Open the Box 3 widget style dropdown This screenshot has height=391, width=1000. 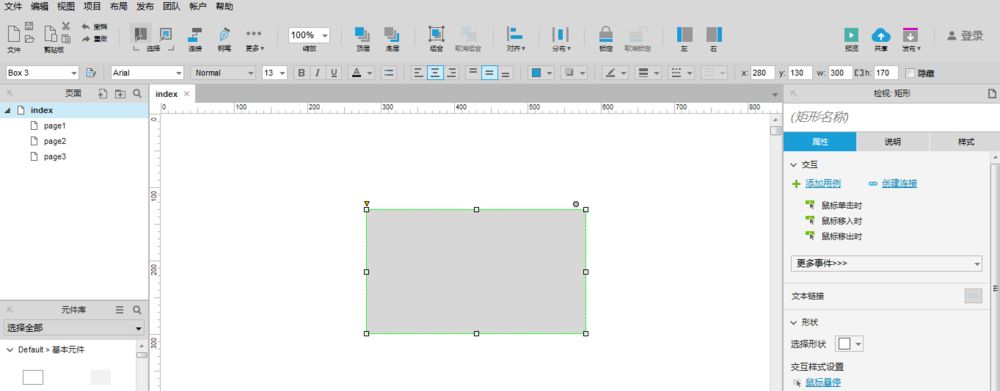(42, 73)
